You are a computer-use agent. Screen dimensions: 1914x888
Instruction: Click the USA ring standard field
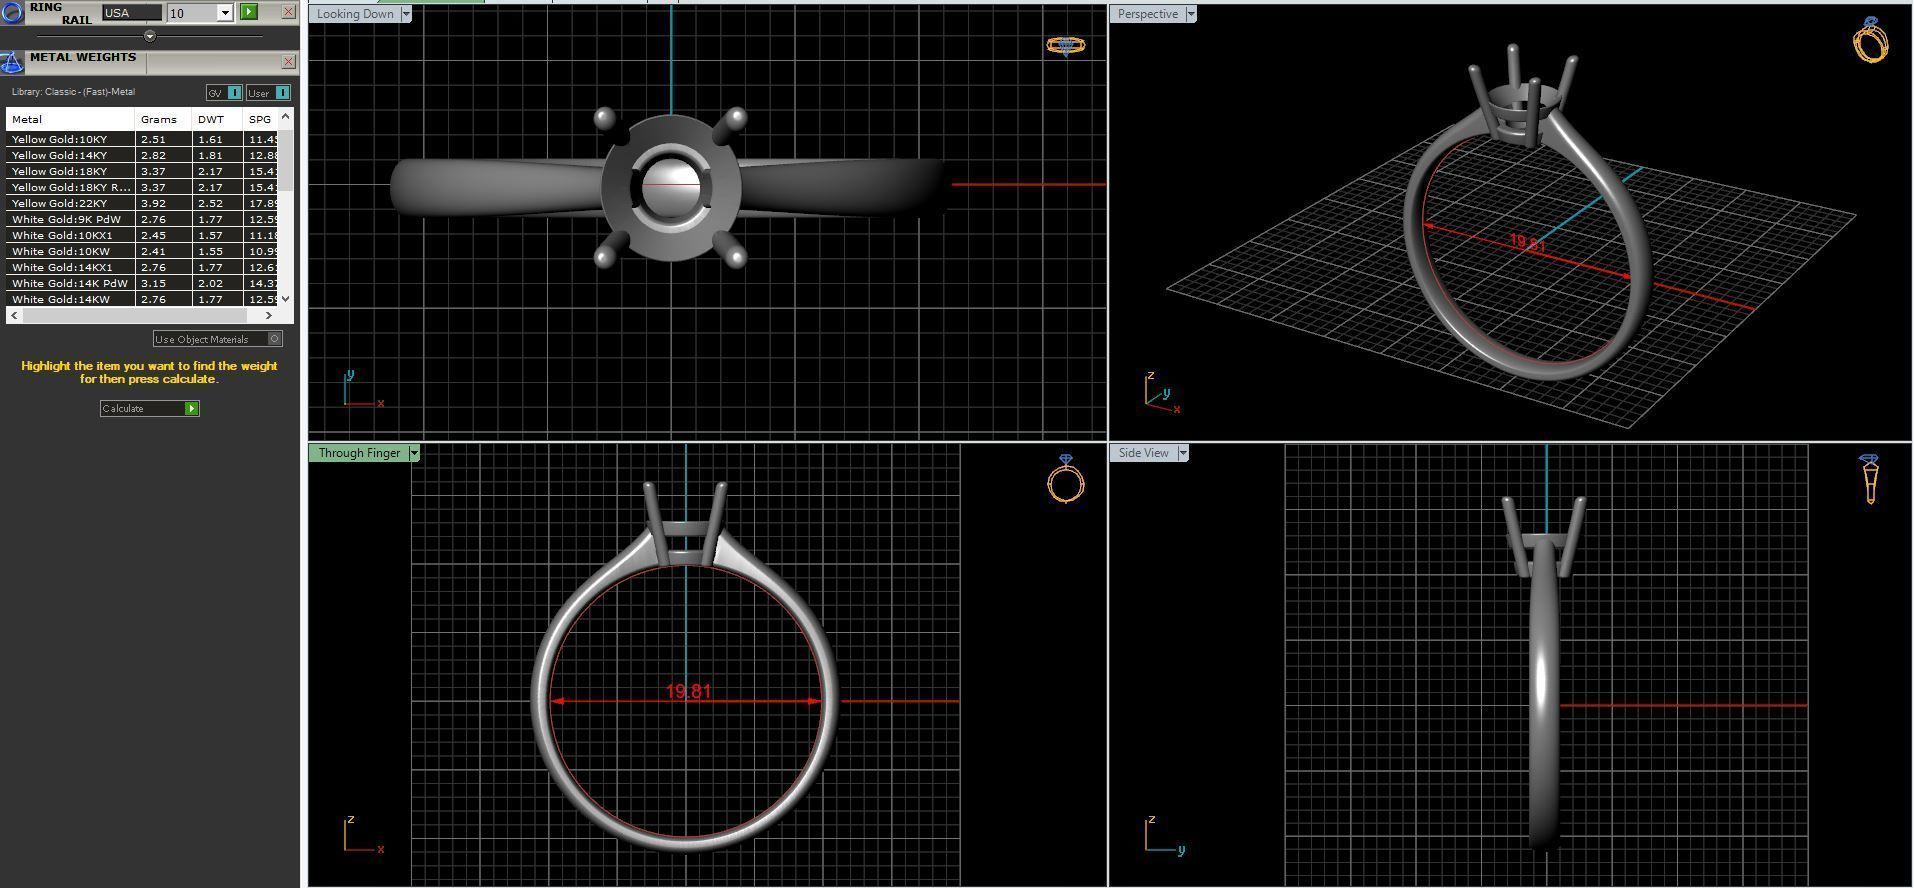click(131, 13)
